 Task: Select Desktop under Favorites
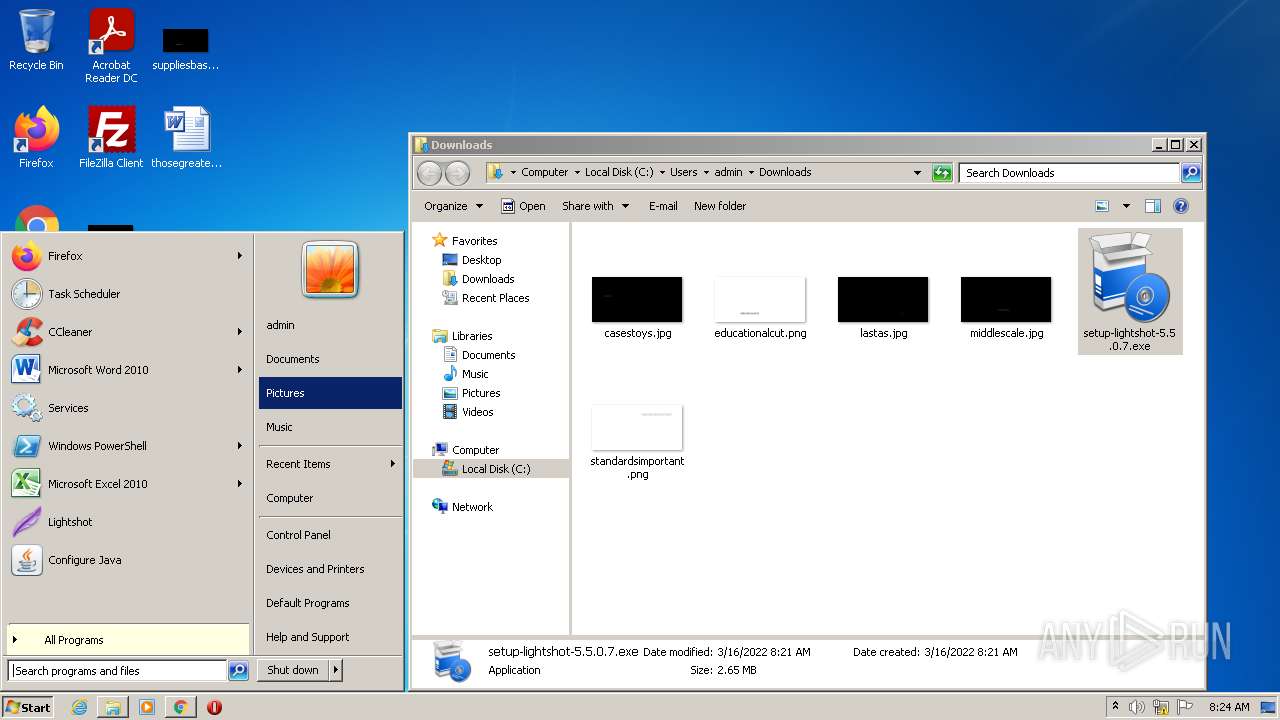tap(471, 260)
